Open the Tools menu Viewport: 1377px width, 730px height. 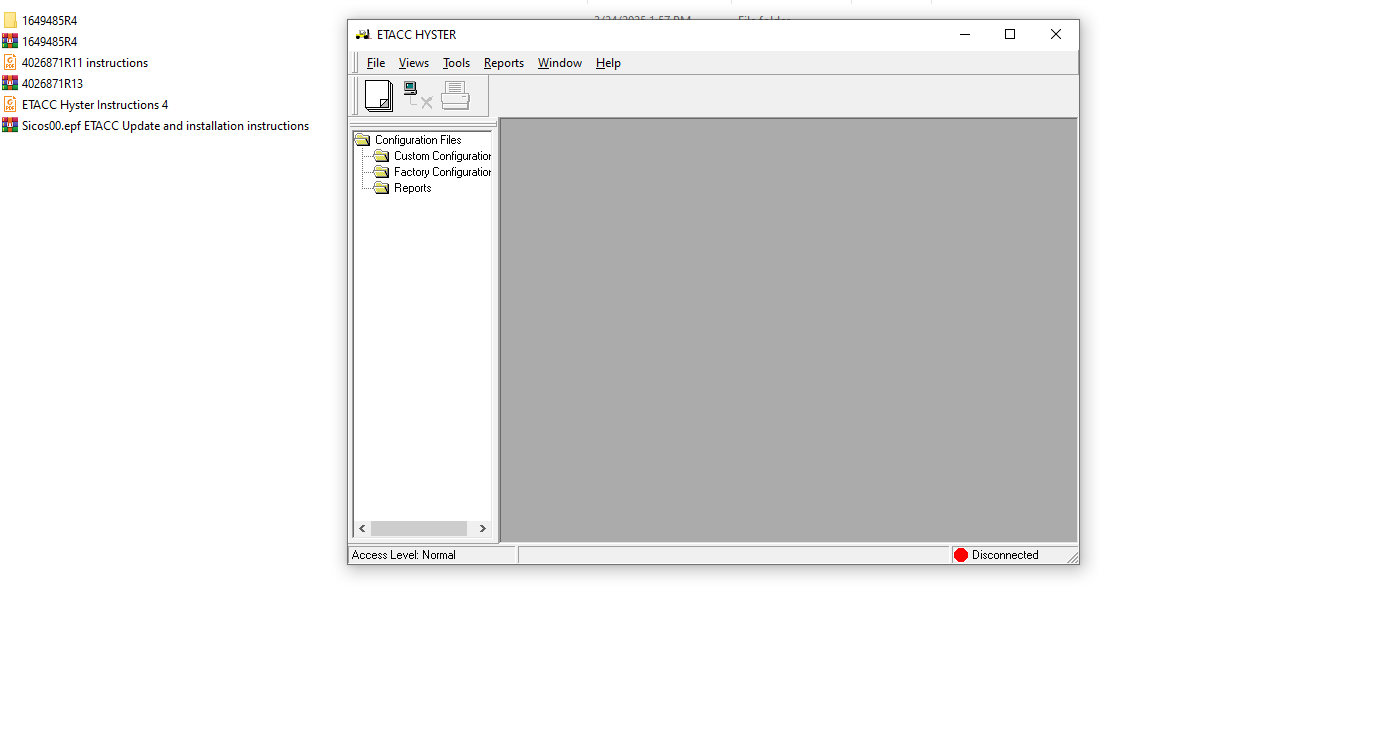(456, 63)
